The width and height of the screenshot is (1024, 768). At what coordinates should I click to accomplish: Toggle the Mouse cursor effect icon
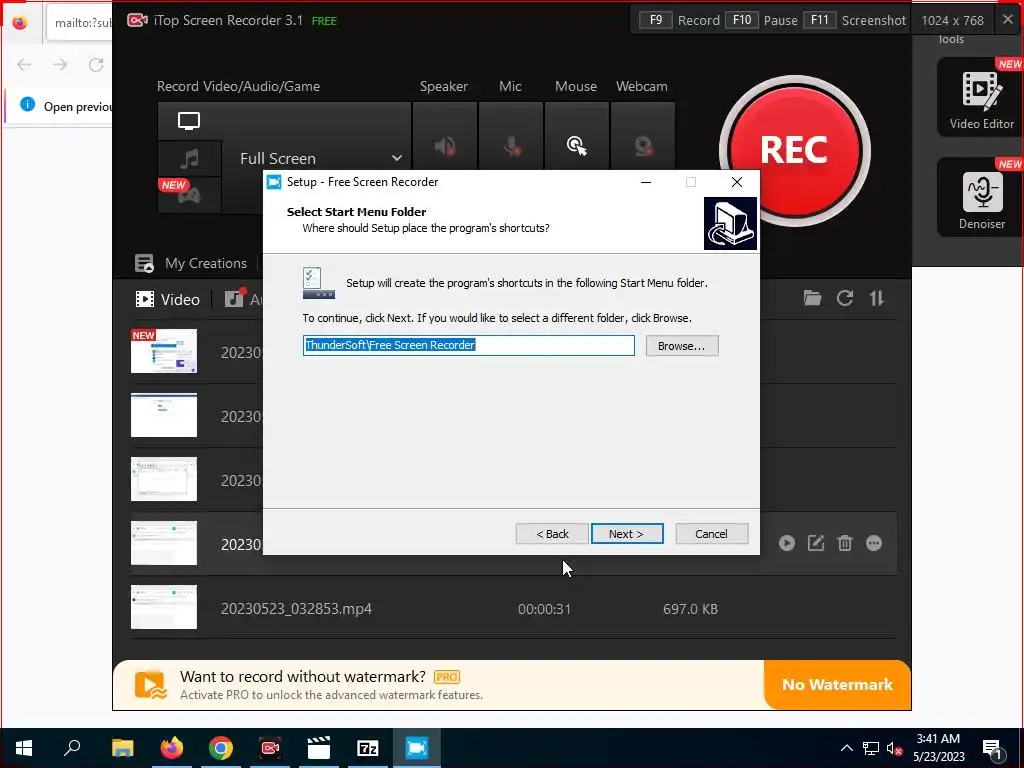tap(577, 146)
